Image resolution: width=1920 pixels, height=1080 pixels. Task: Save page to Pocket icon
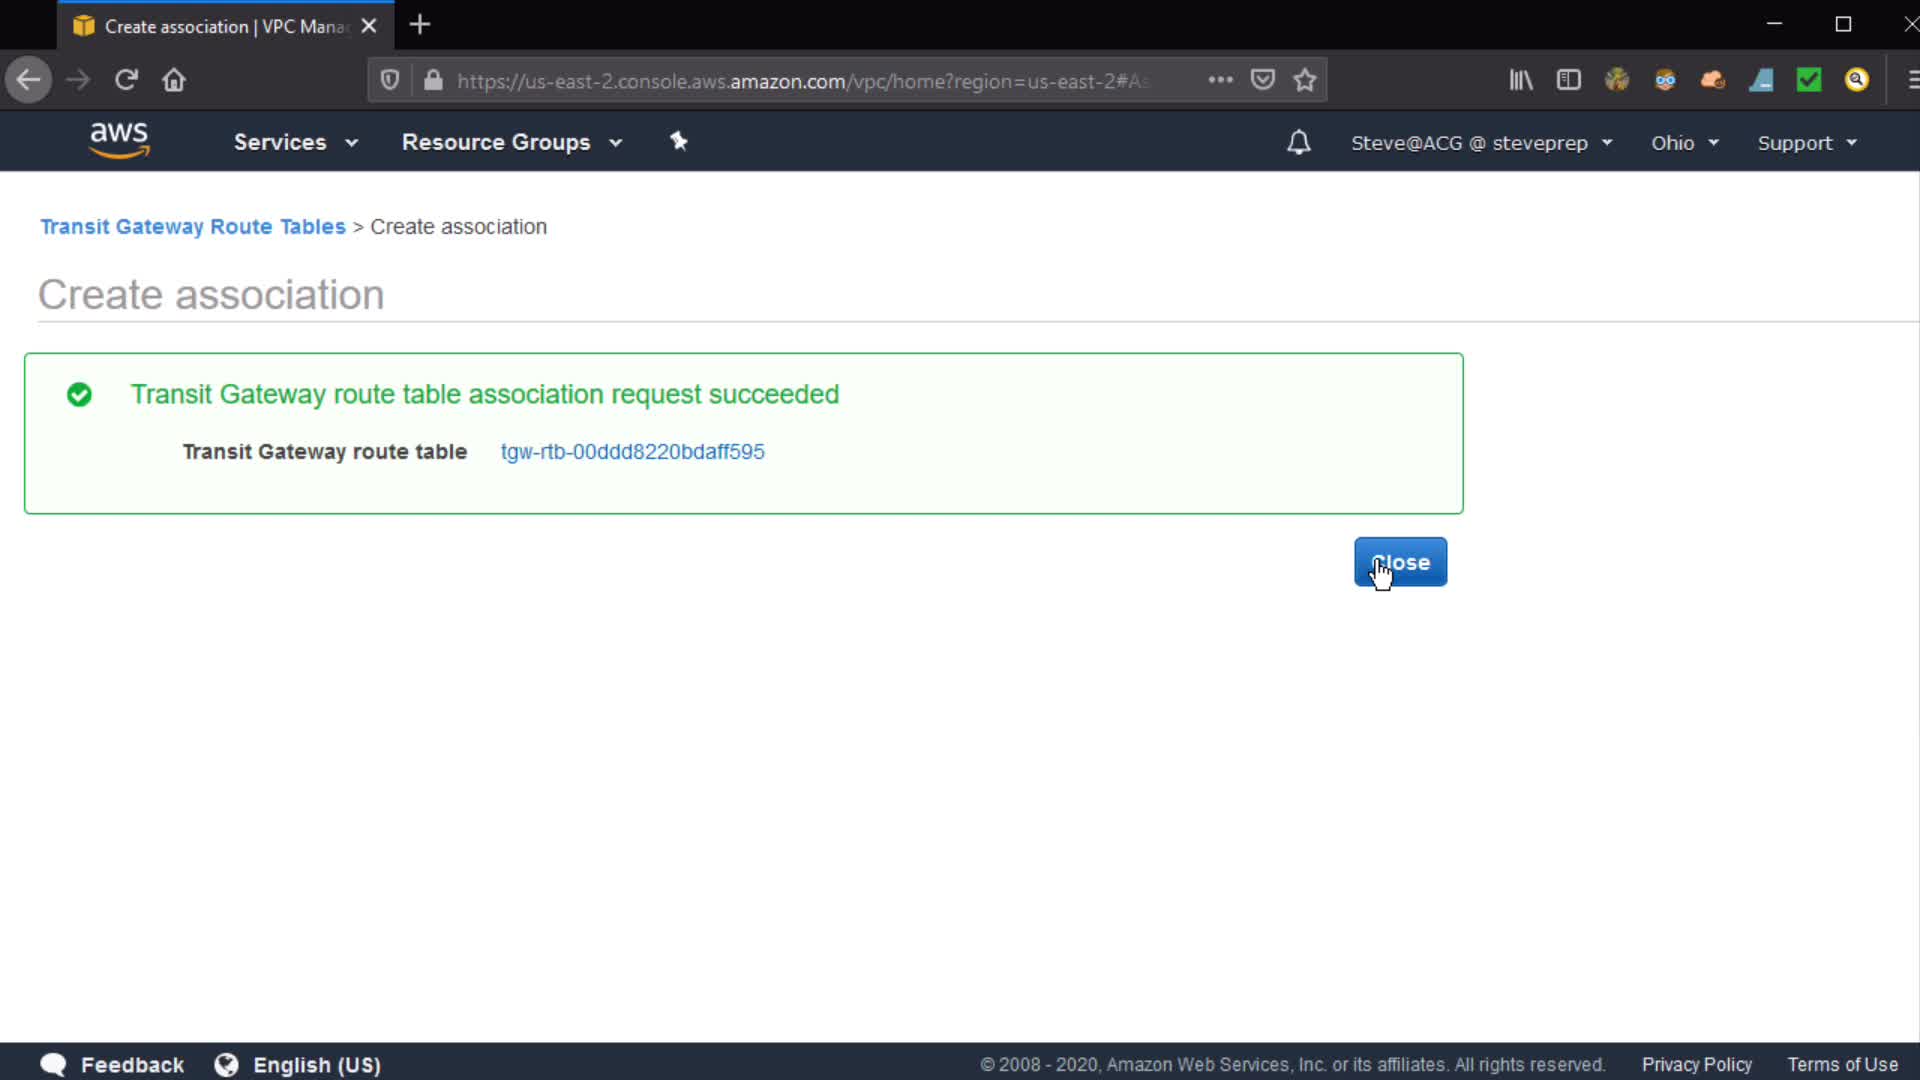[x=1263, y=80]
